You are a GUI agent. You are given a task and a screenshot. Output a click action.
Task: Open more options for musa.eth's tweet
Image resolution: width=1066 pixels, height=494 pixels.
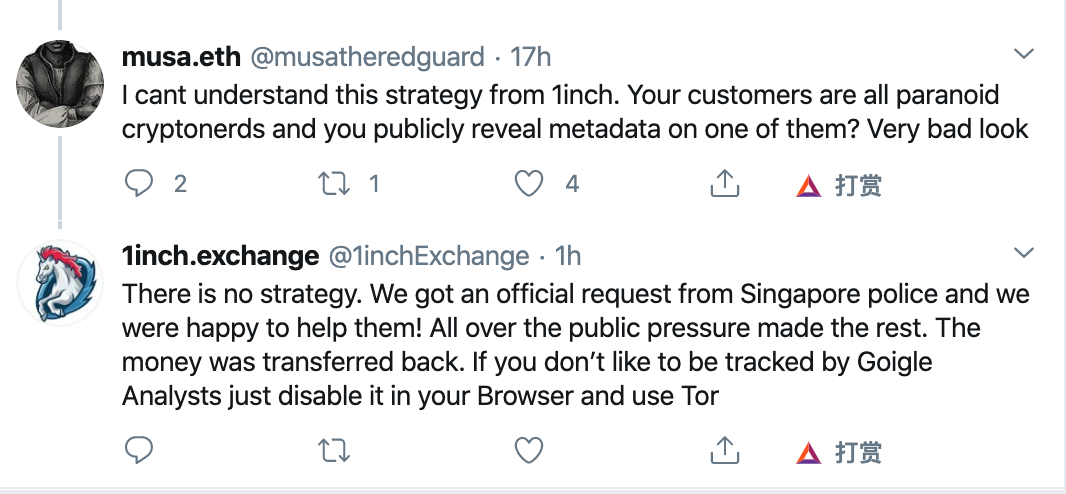coord(1025,53)
